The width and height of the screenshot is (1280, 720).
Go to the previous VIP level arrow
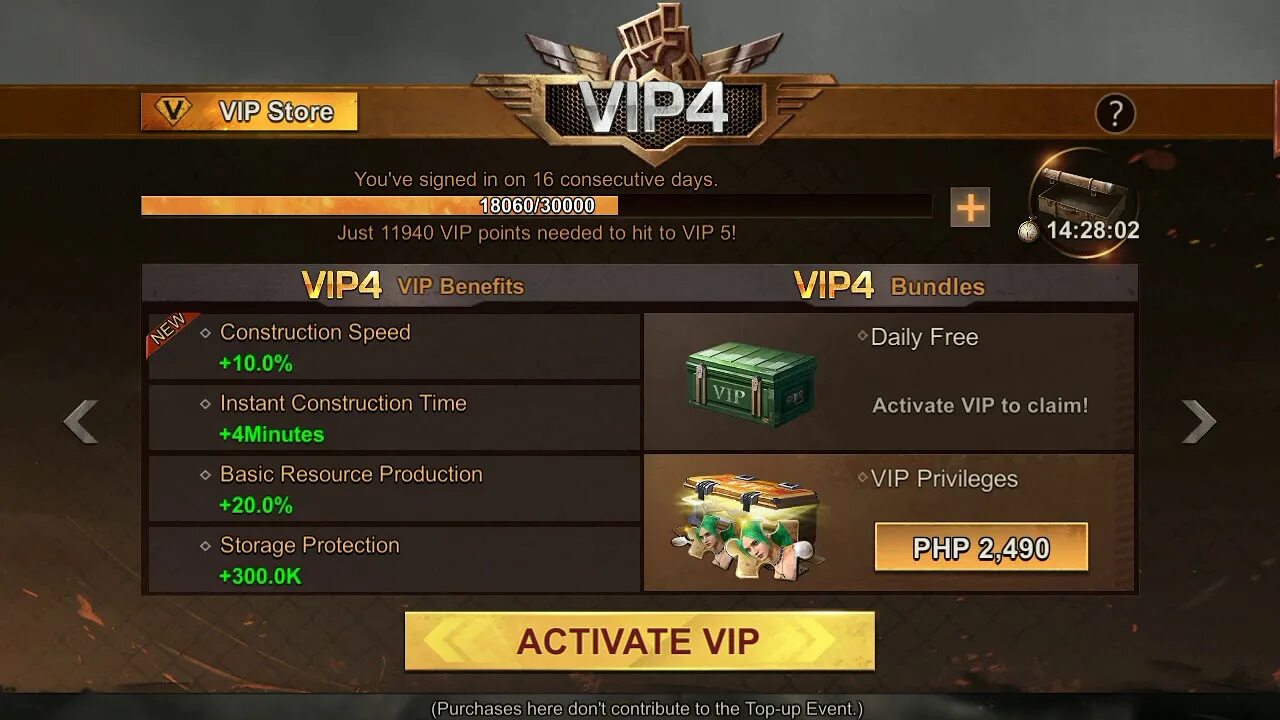point(81,421)
